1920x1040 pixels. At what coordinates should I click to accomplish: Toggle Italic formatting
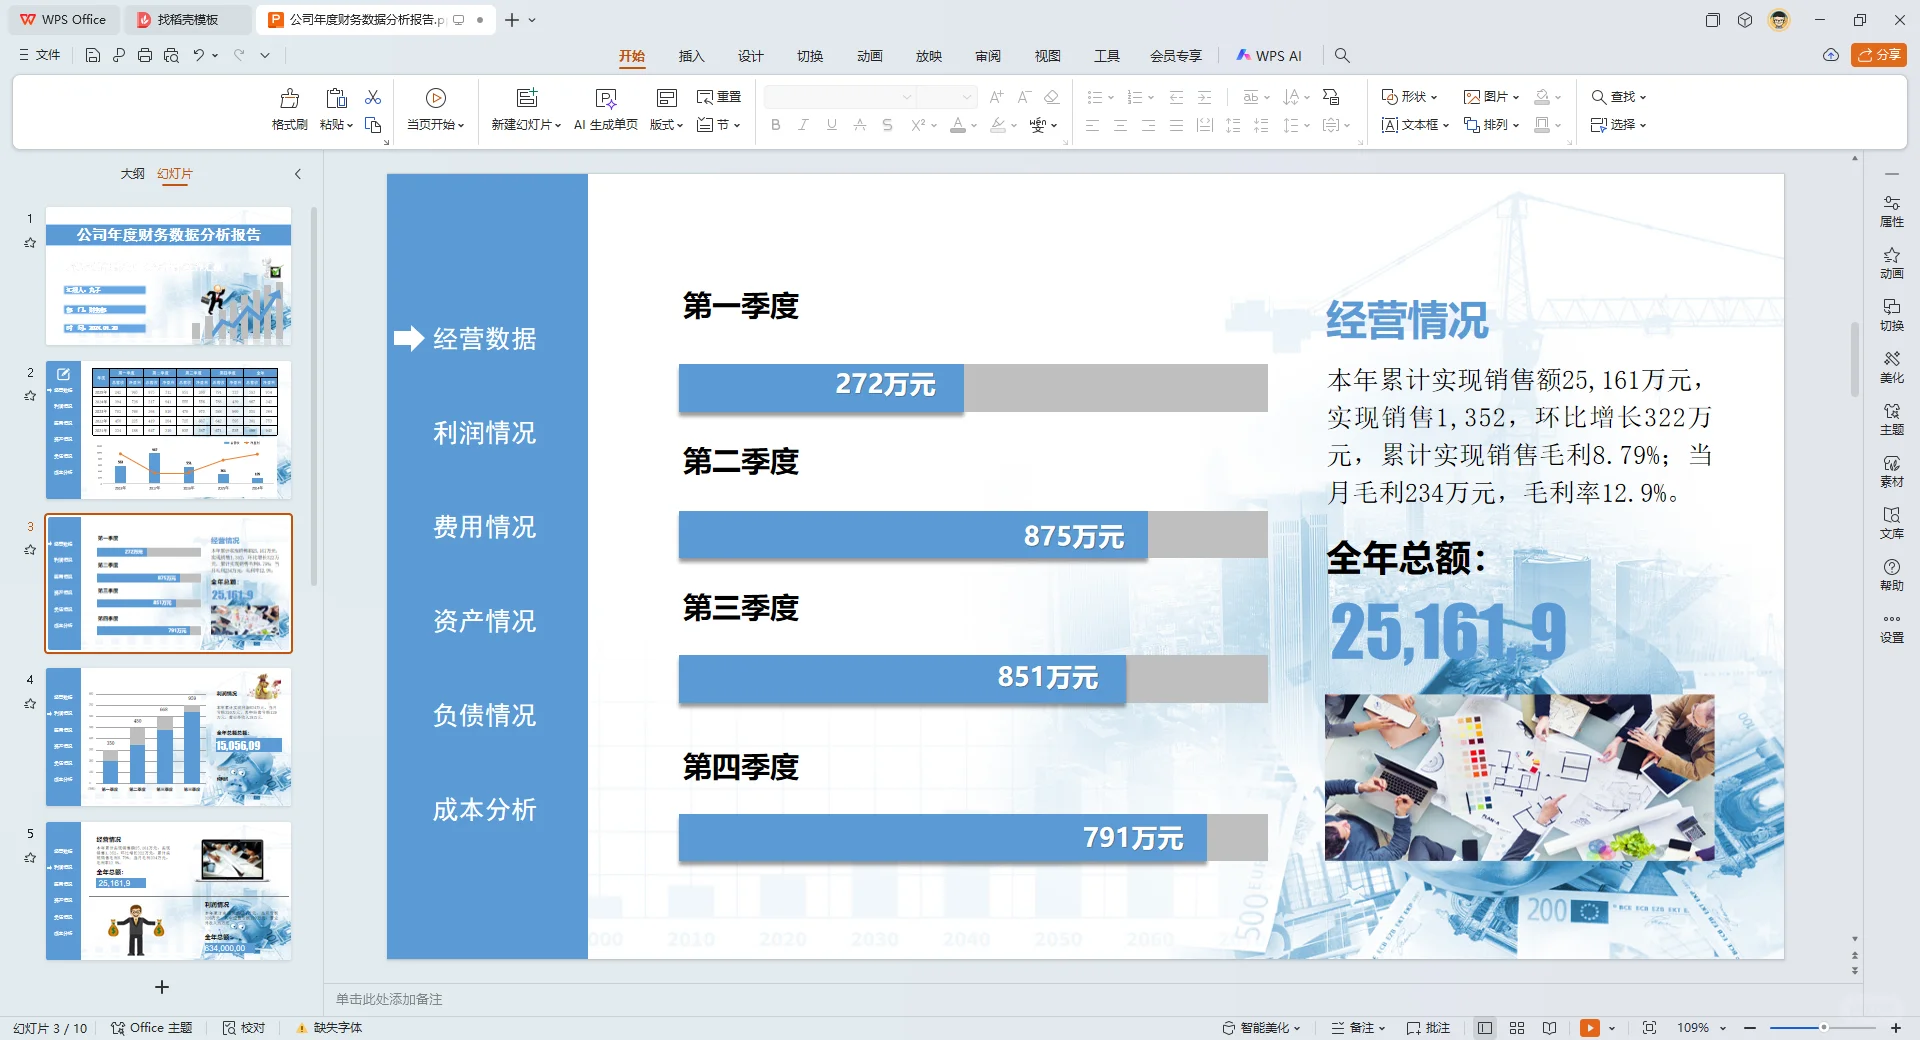803,125
